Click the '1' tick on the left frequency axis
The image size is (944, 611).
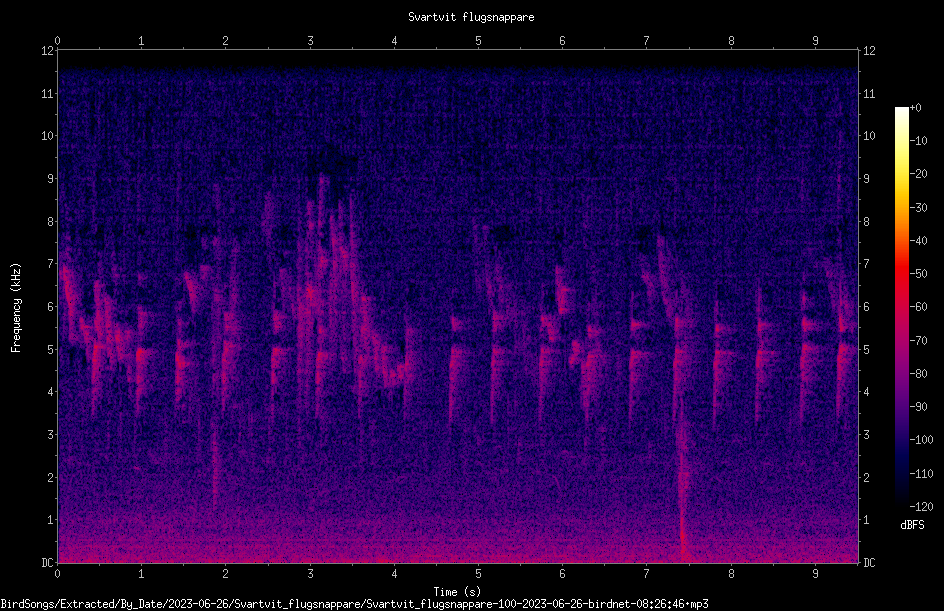click(51, 520)
